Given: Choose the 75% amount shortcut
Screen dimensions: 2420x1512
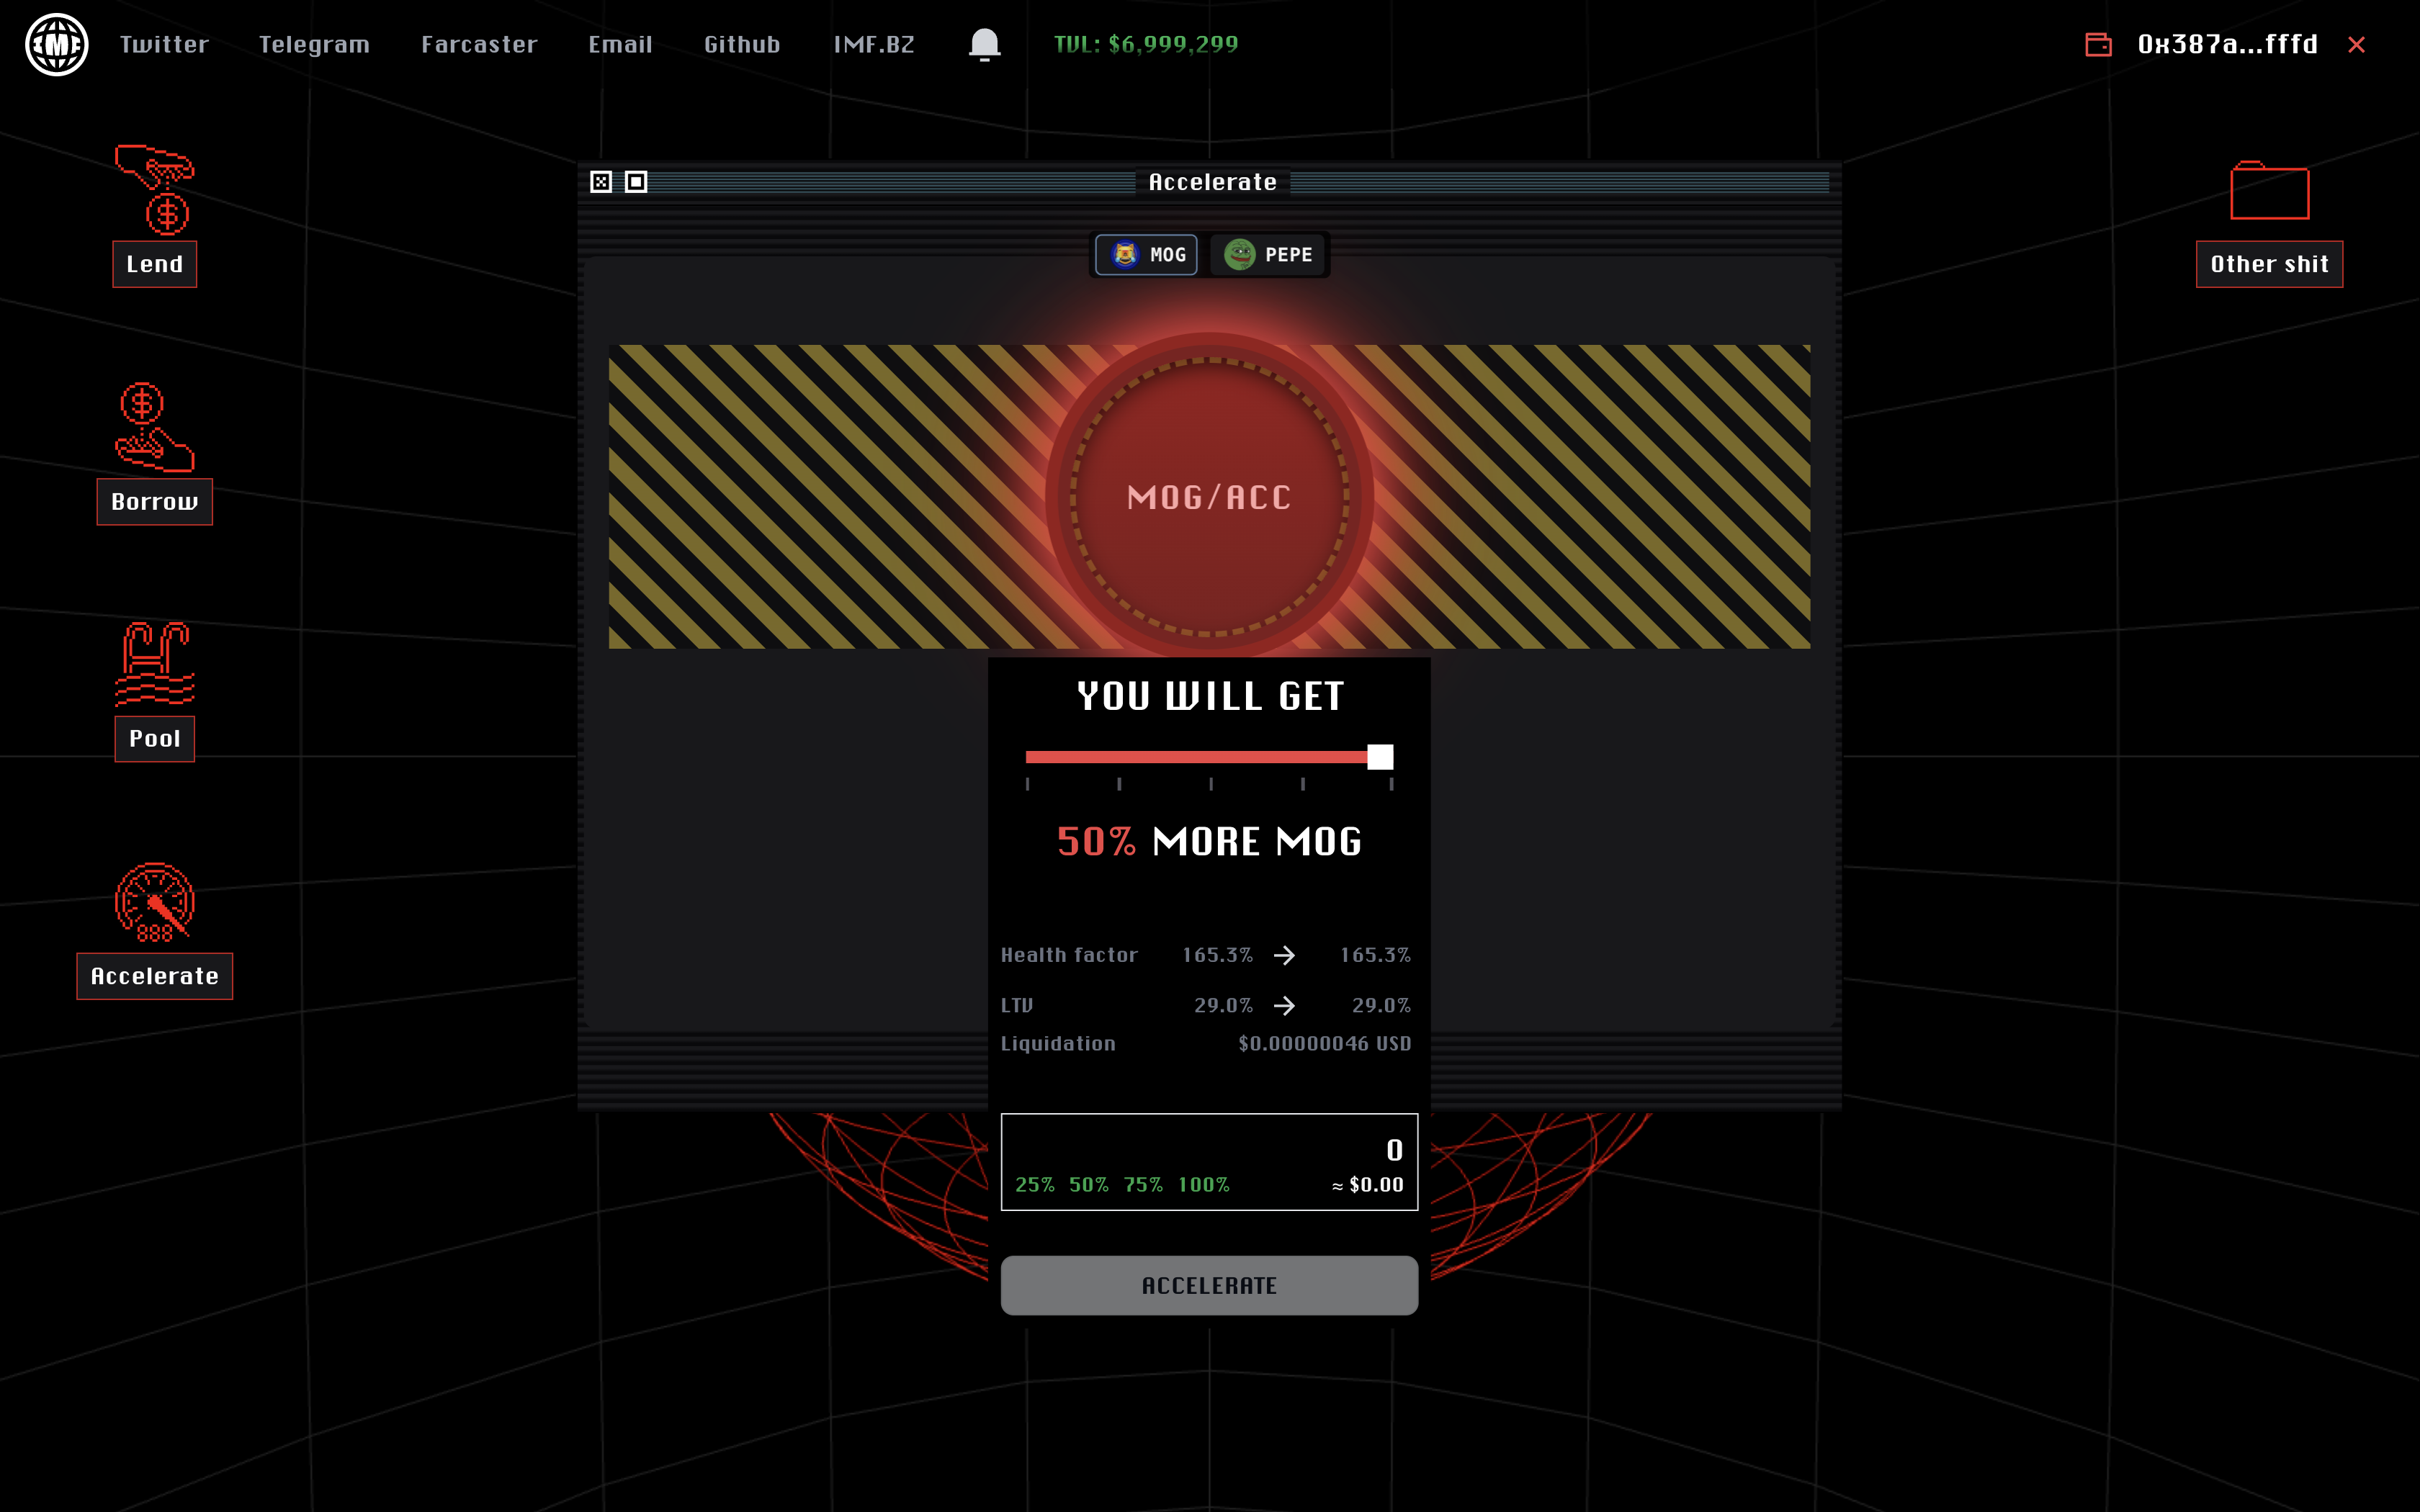Looking at the screenshot, I should coord(1142,1185).
